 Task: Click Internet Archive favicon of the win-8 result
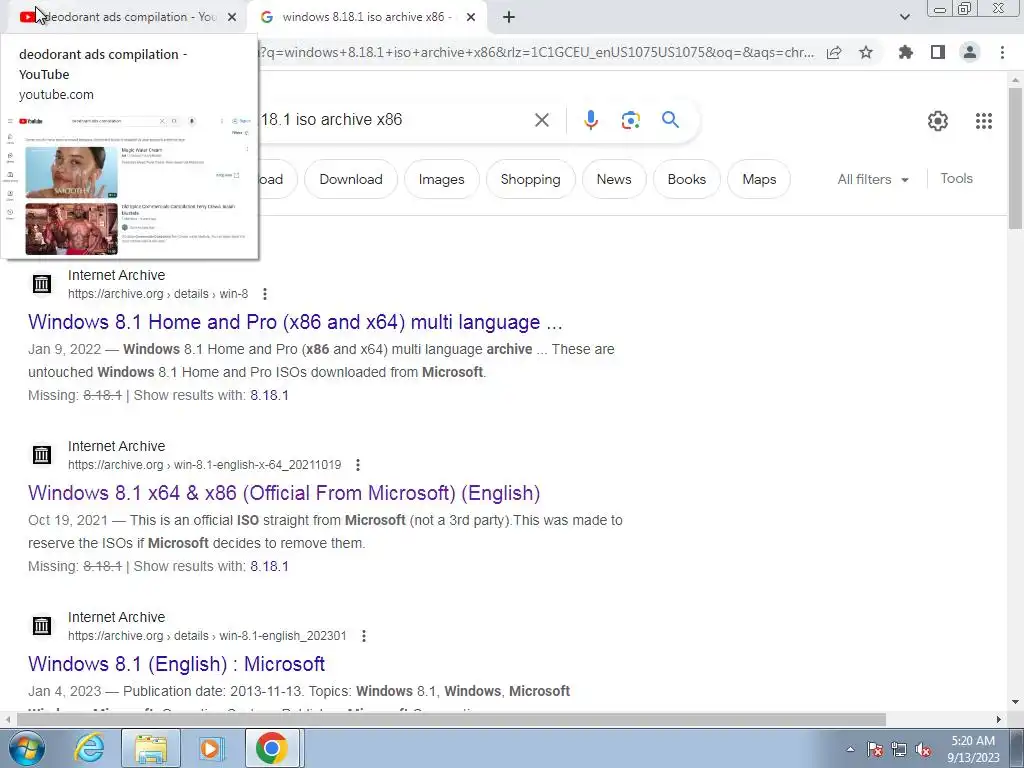click(x=42, y=284)
